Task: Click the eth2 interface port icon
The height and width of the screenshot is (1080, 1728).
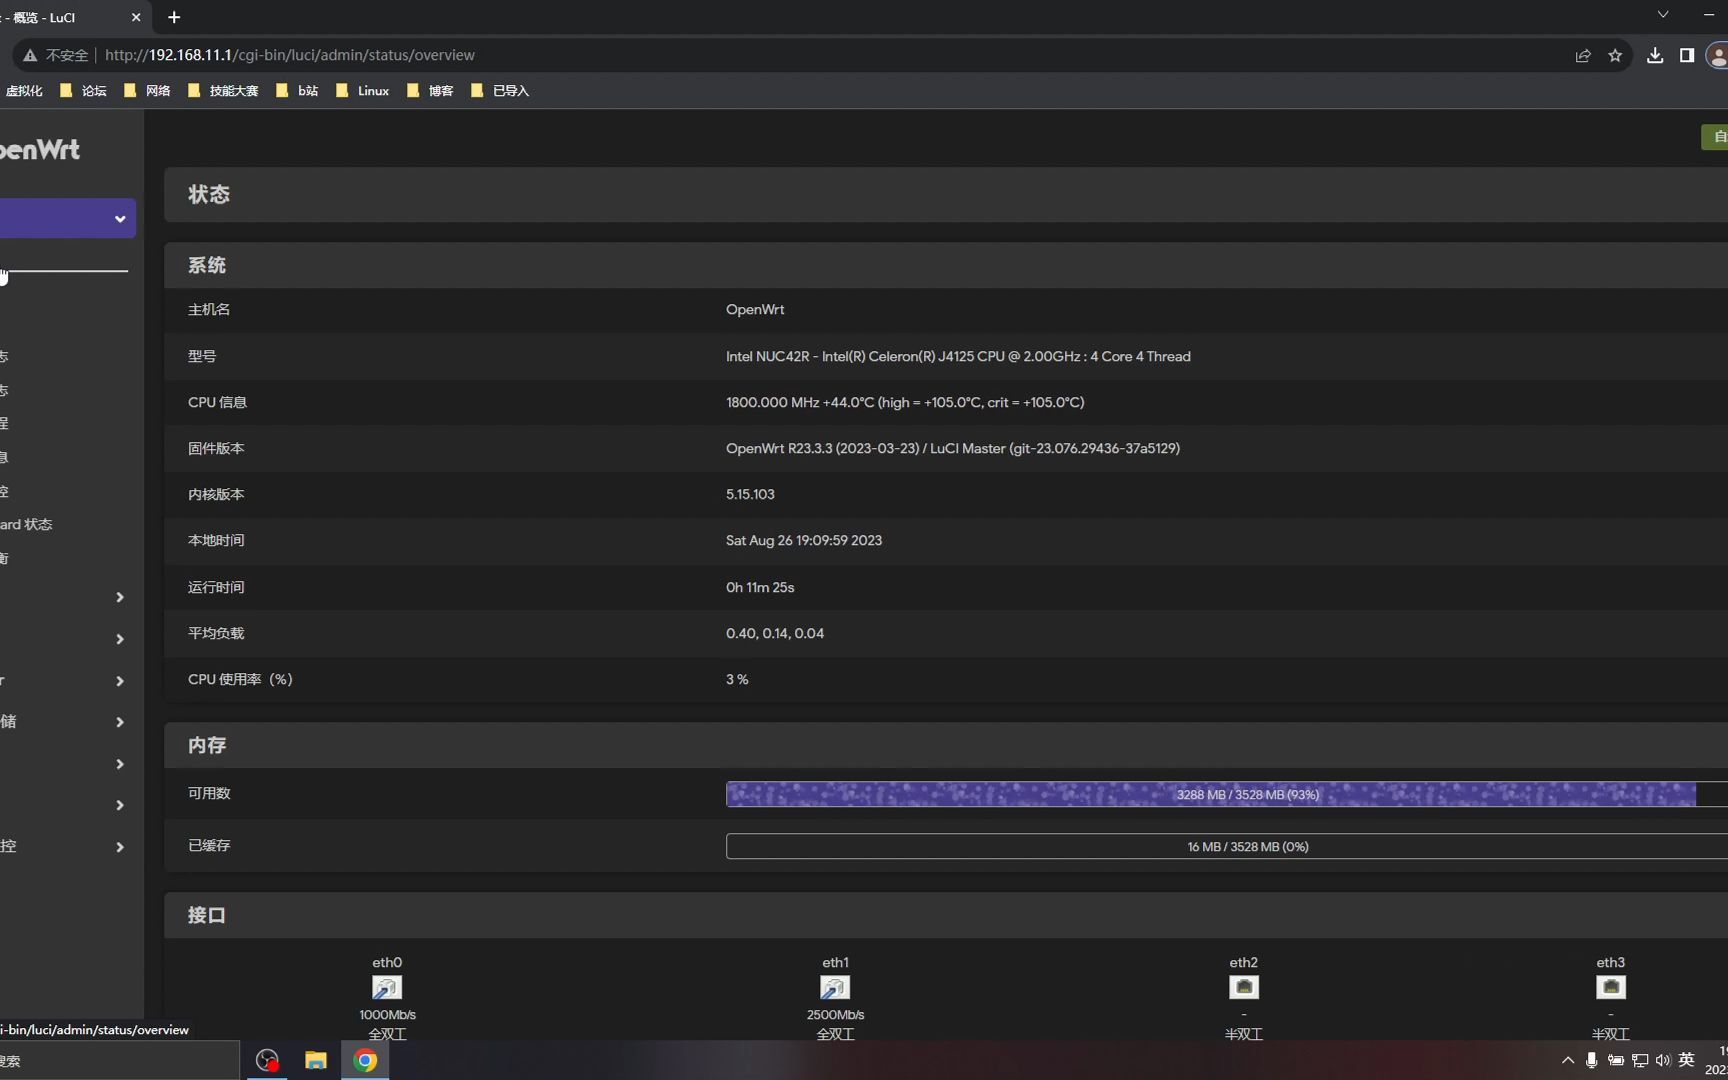Action: pyautogui.click(x=1244, y=988)
